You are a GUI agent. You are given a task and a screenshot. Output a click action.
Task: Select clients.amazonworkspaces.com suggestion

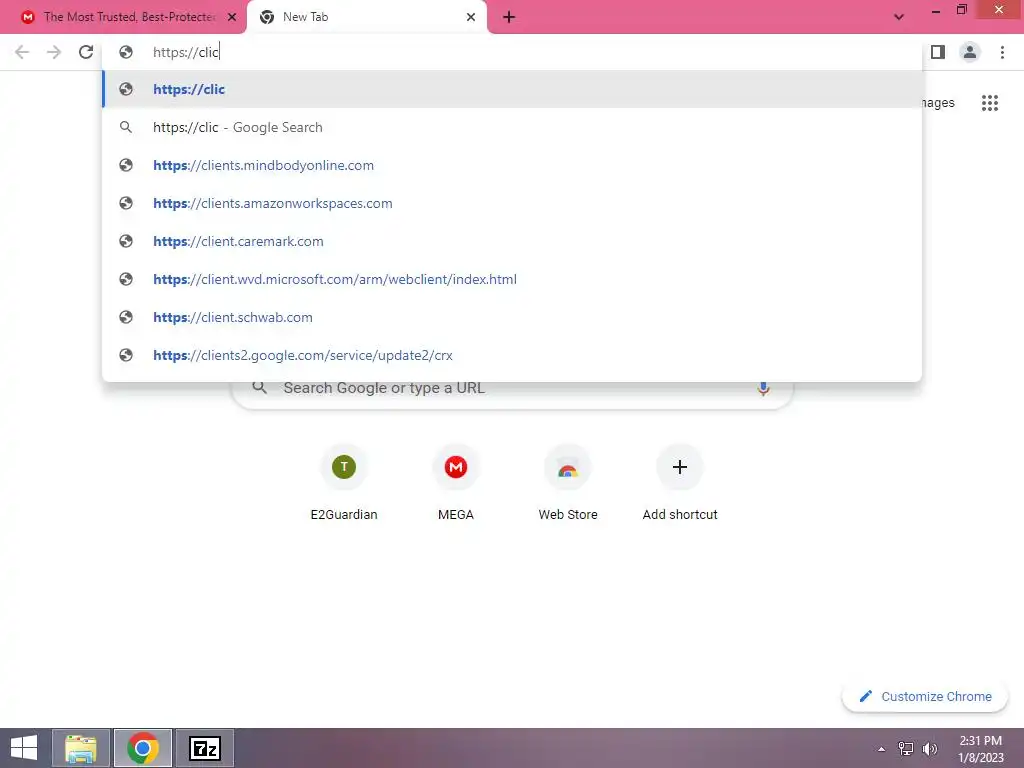coord(512,203)
